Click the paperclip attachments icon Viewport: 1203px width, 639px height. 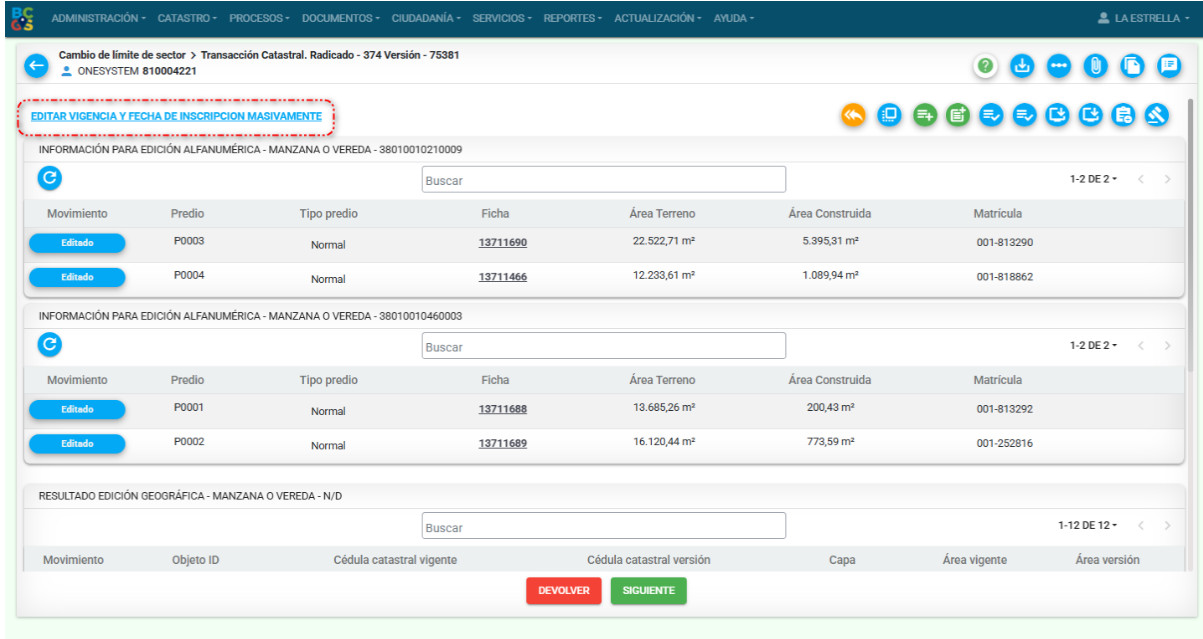pos(1096,66)
